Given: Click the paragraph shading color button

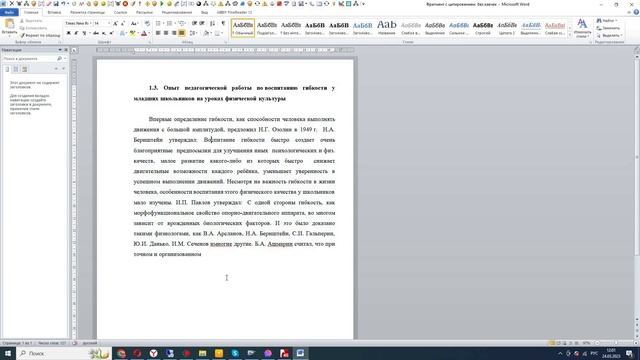Looking at the screenshot, I should point(207,33).
